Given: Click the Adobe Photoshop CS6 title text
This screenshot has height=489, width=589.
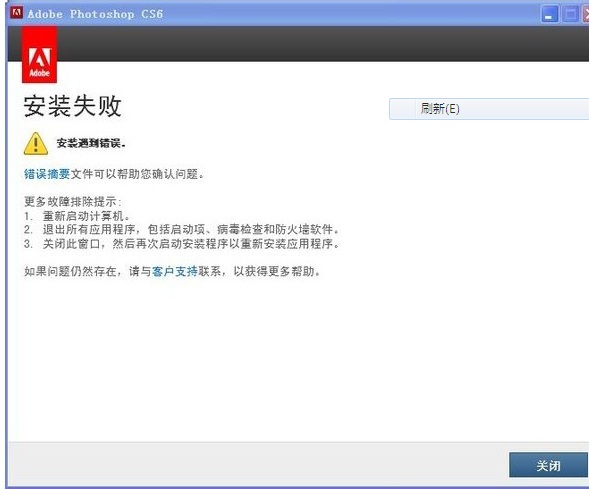Looking at the screenshot, I should (x=95, y=14).
